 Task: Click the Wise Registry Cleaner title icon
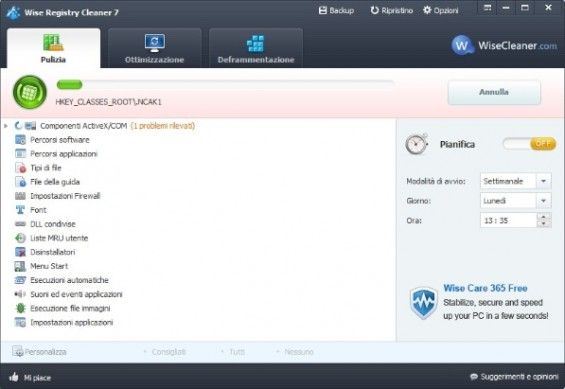tap(13, 12)
